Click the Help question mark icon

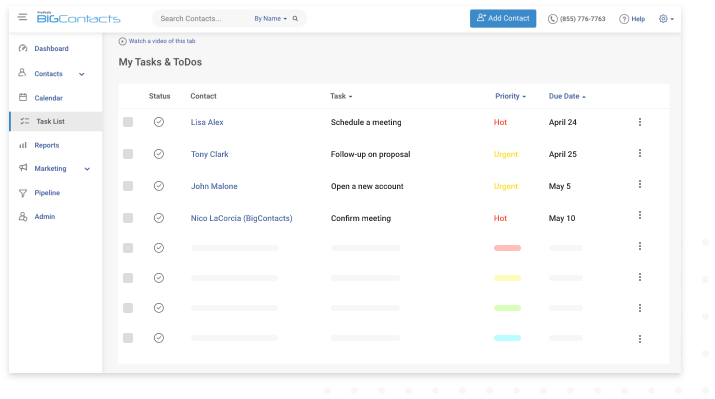[624, 19]
